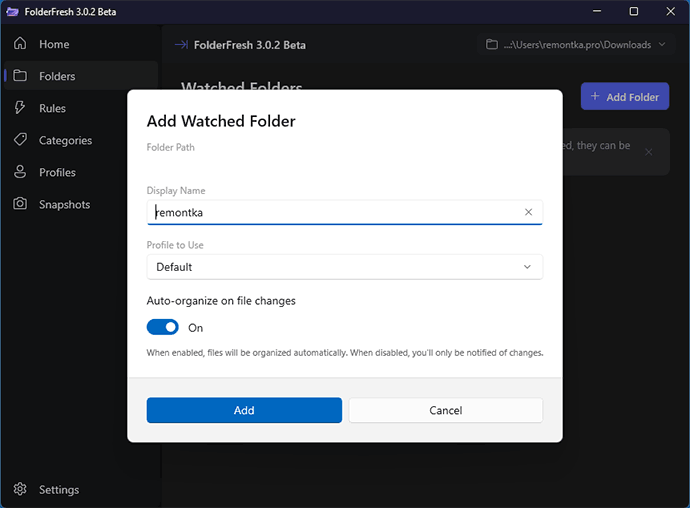Click the Add Folder button
The image size is (690, 508).
pyautogui.click(x=625, y=96)
